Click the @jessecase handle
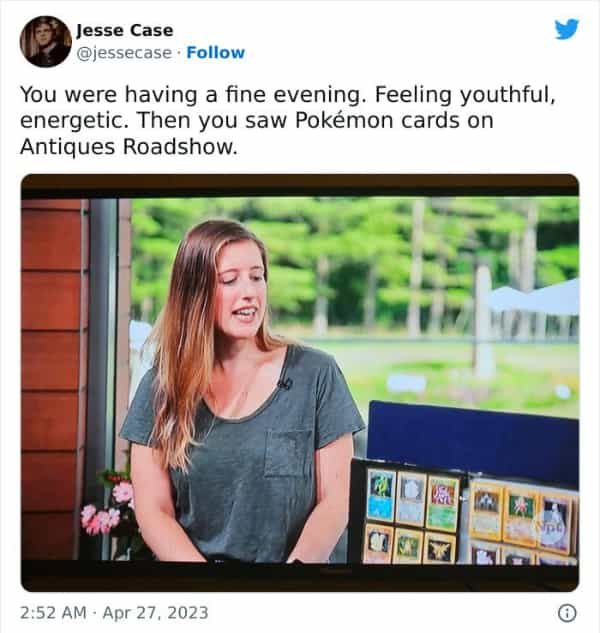The image size is (600, 633). 124,53
